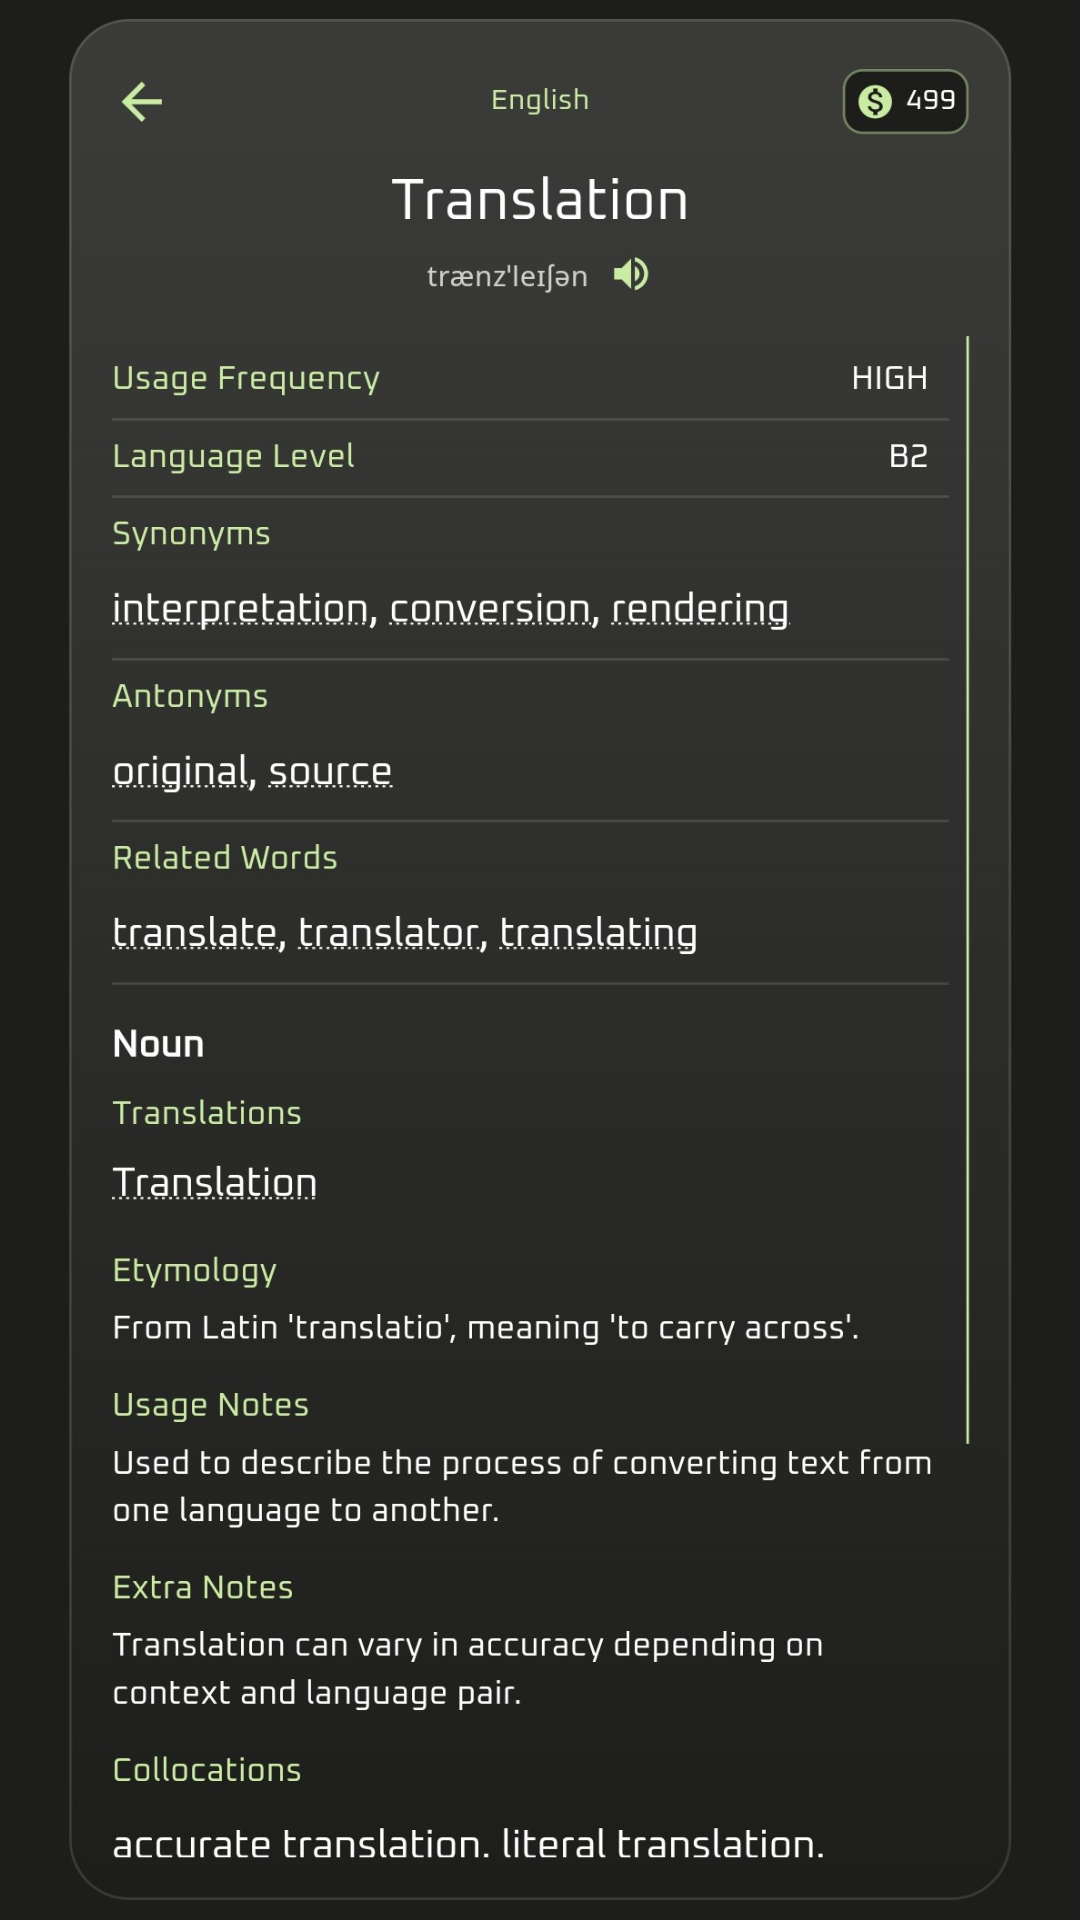Go back using the back arrow

pyautogui.click(x=140, y=100)
